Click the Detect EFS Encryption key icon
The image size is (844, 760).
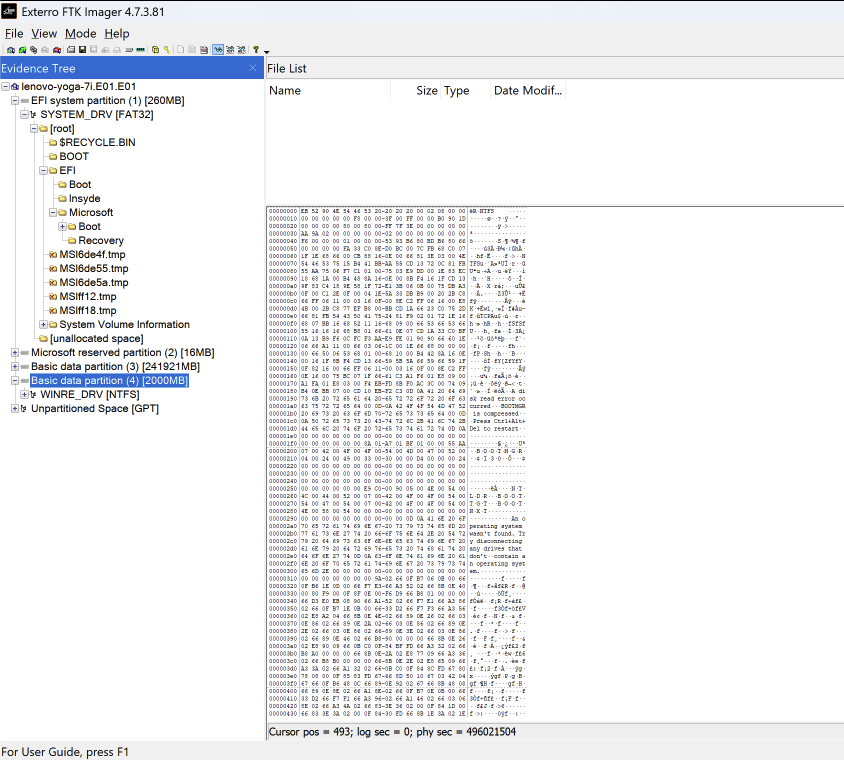pos(167,50)
